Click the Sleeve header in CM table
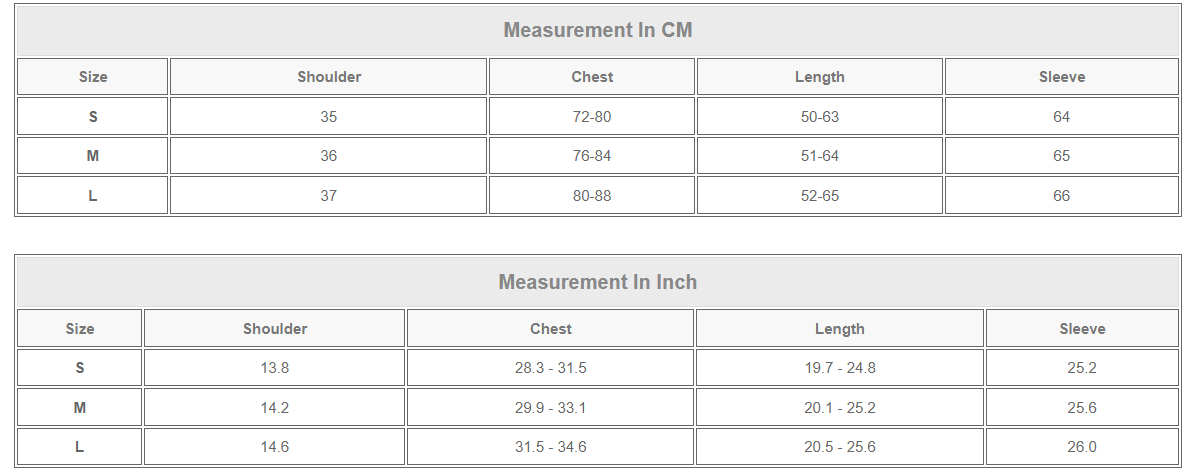The width and height of the screenshot is (1188, 470). (1061, 77)
